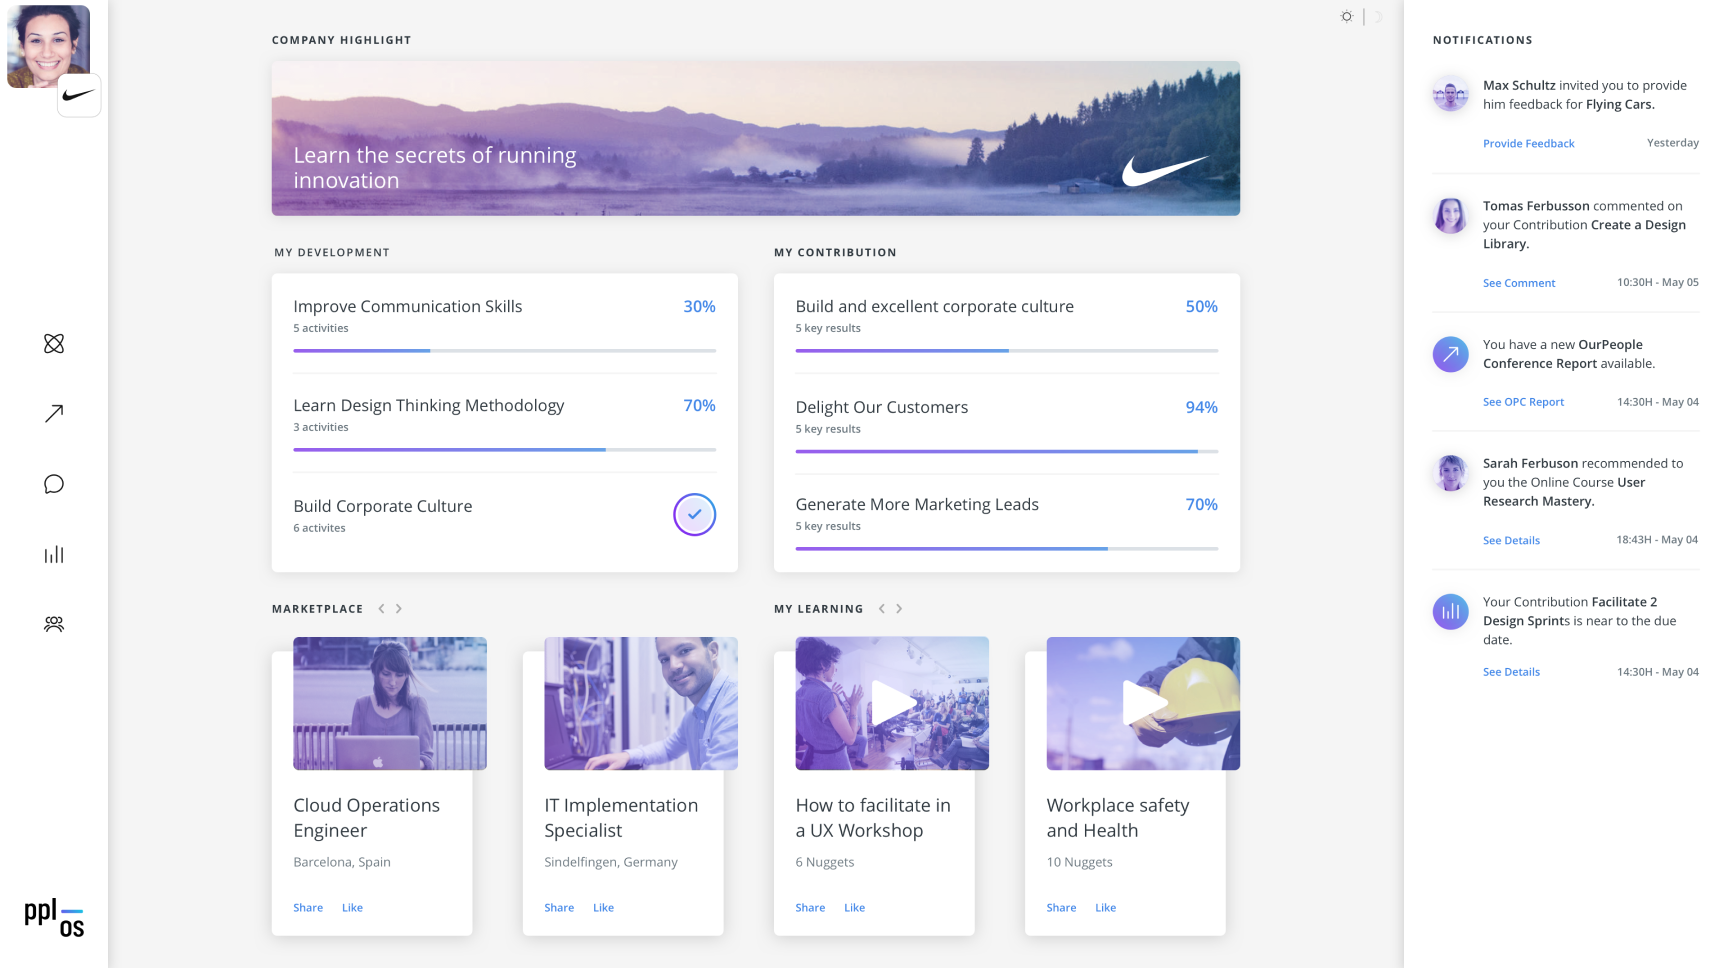Open the people group icon in the sidebar
The height and width of the screenshot is (968, 1728).
(54, 624)
